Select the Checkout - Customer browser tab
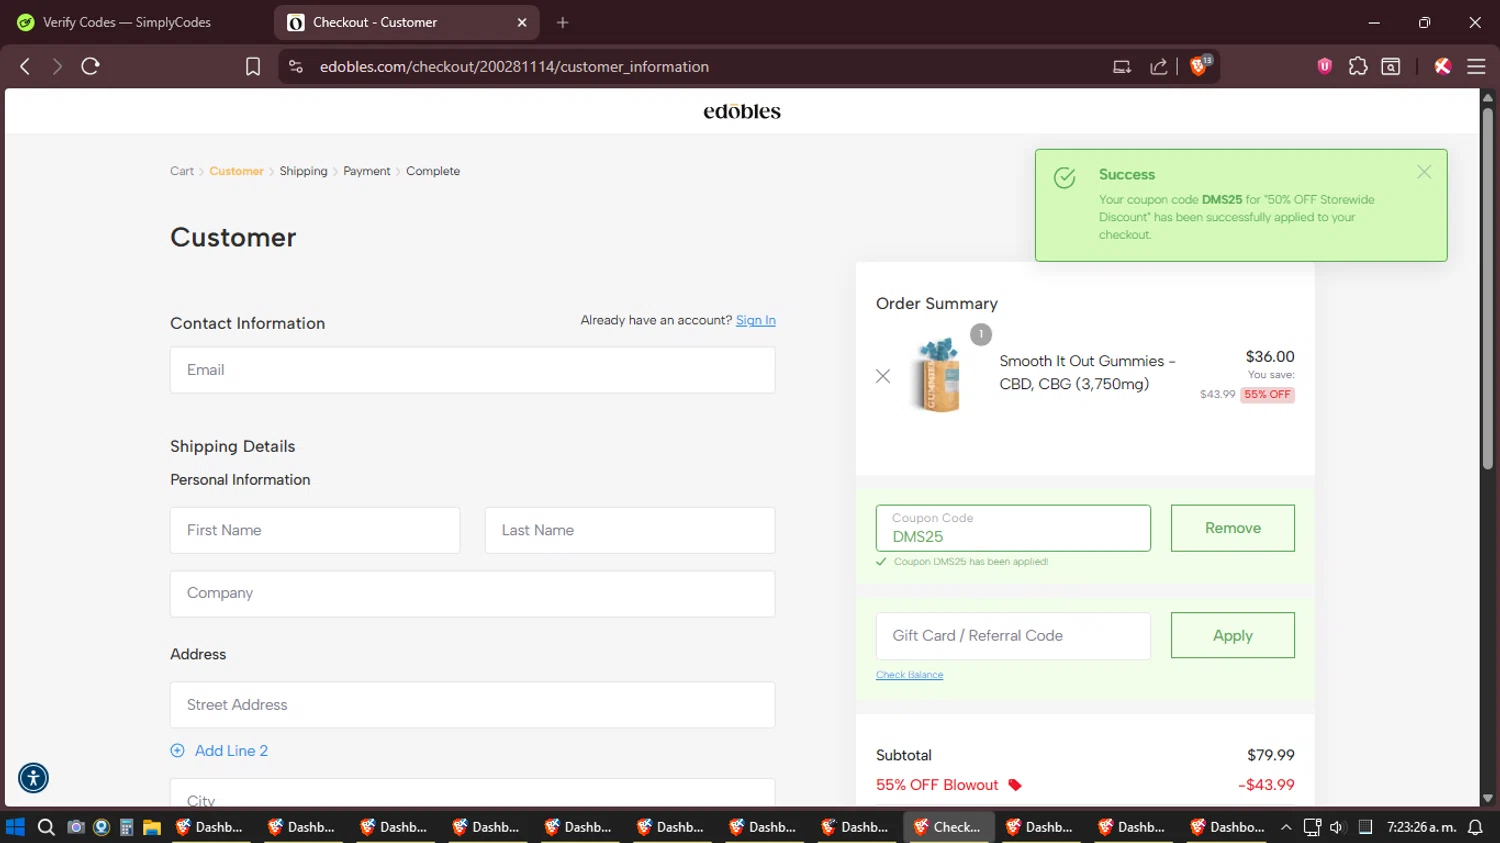 point(406,22)
